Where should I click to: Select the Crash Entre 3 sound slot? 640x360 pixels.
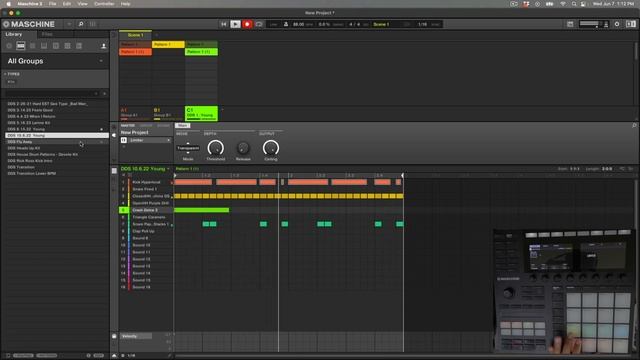point(146,210)
